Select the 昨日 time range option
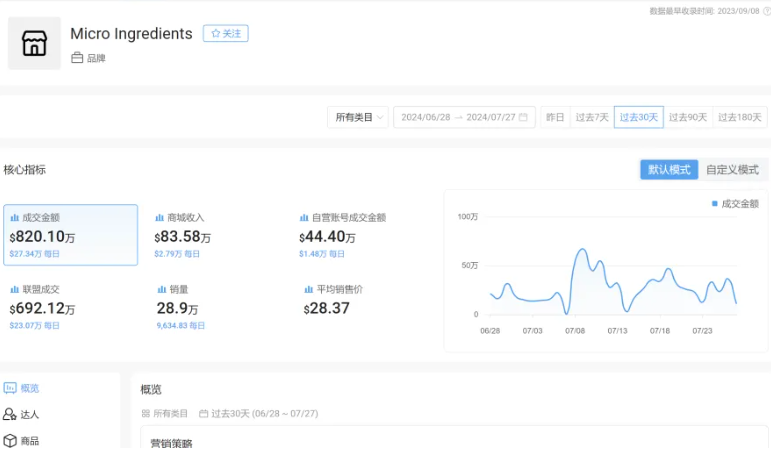Viewport: 771px width, 462px height. (x=554, y=118)
